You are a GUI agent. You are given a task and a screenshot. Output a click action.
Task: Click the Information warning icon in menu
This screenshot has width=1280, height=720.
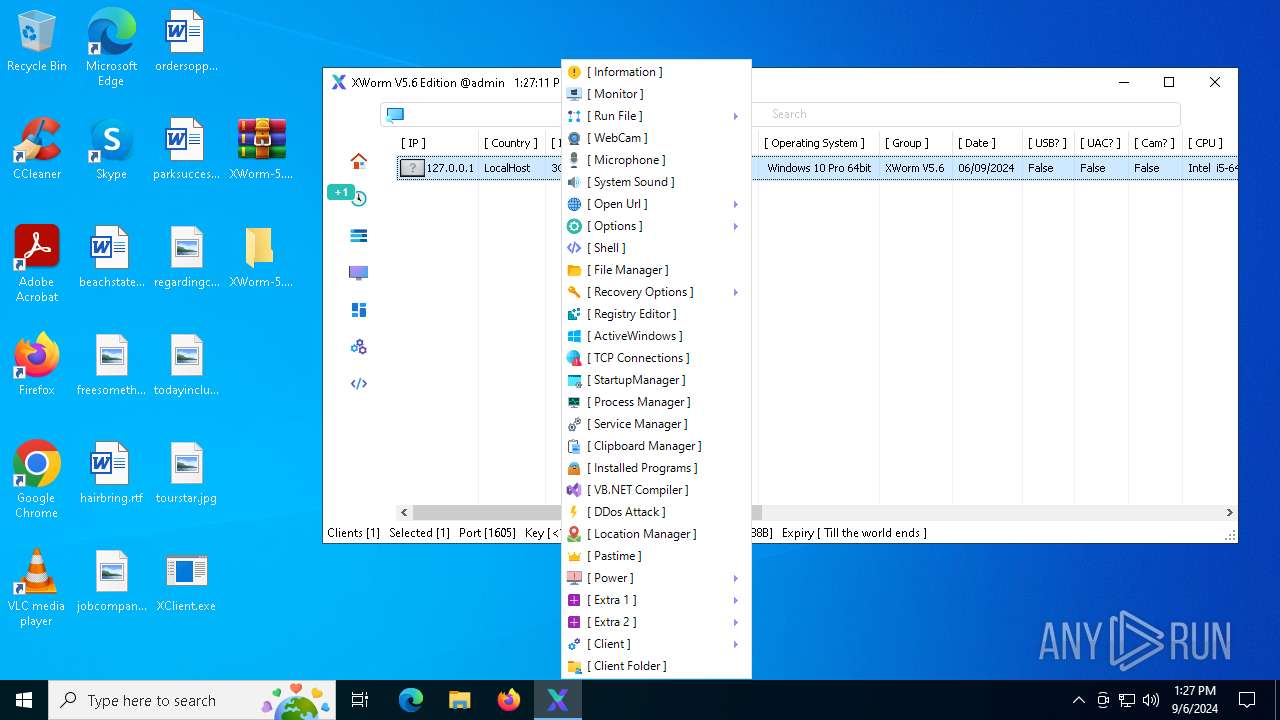click(x=574, y=72)
